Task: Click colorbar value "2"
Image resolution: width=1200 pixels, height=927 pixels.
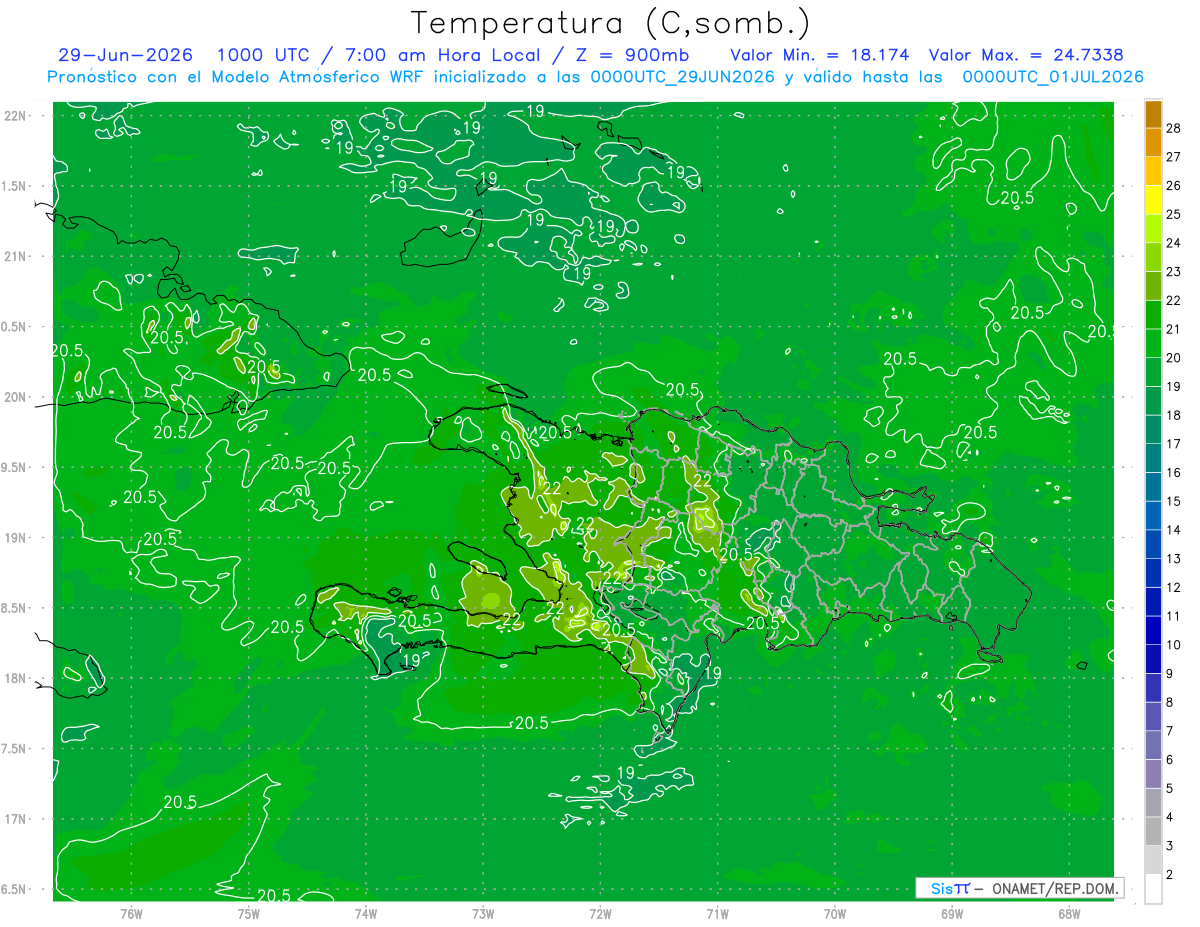Action: pyautogui.click(x=1169, y=875)
